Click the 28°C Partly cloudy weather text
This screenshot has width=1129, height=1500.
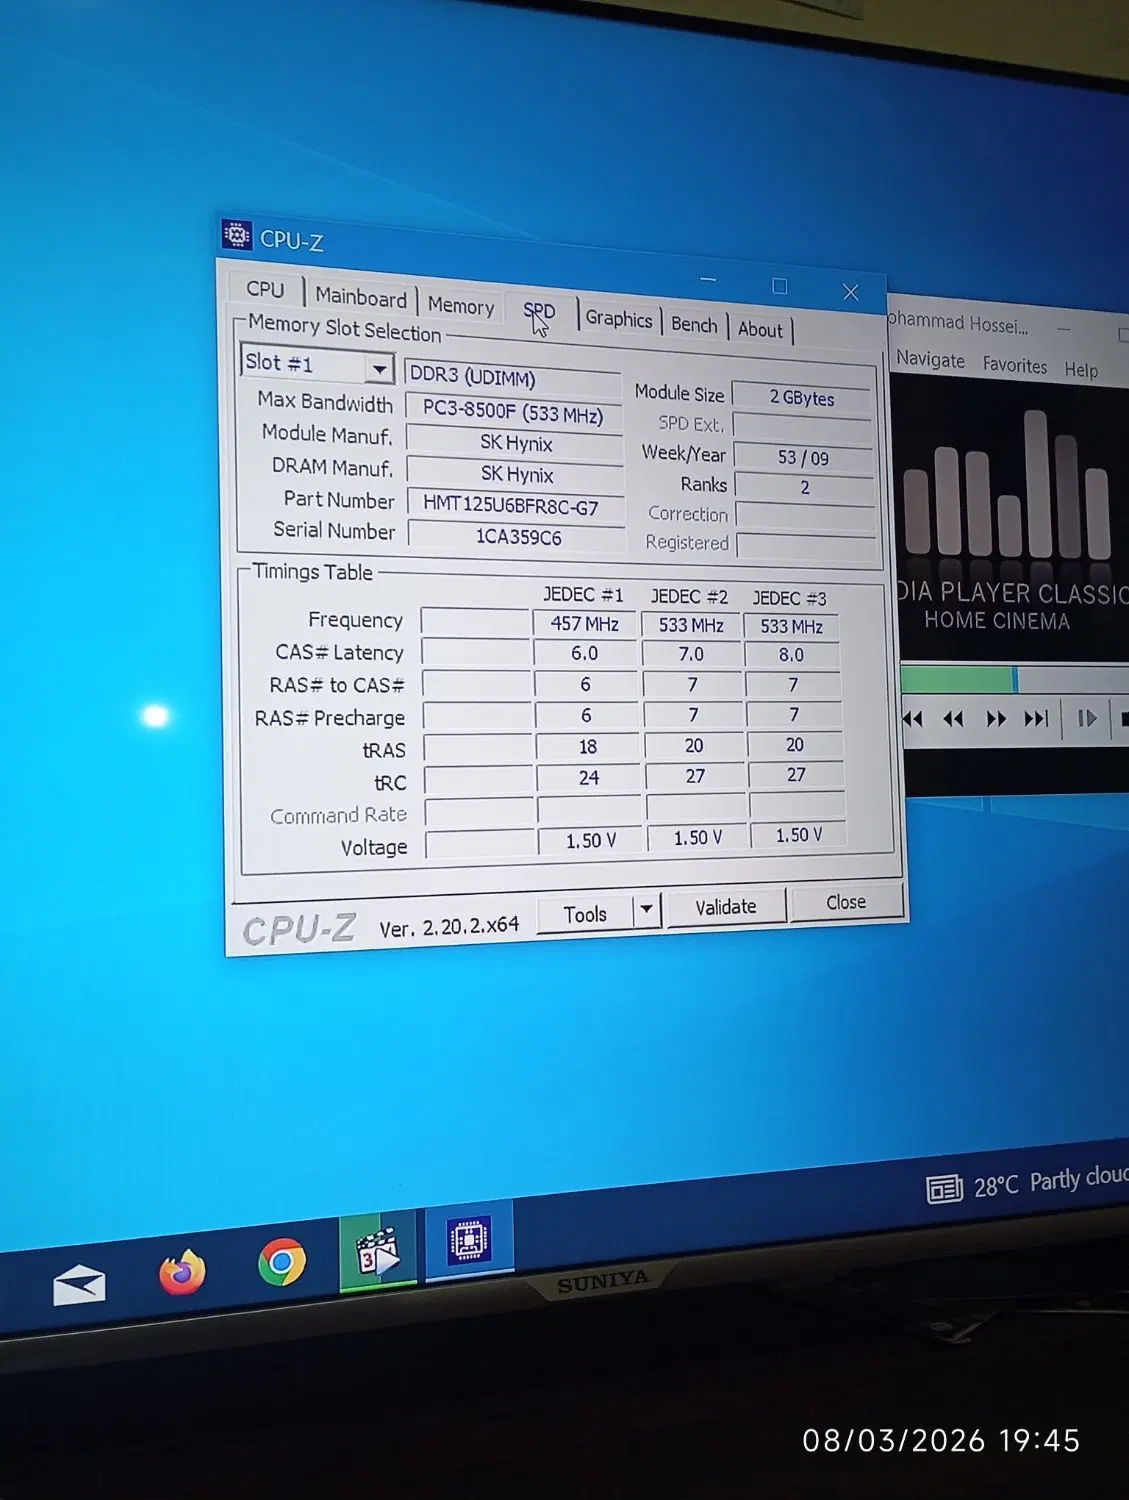[x=1052, y=1181]
